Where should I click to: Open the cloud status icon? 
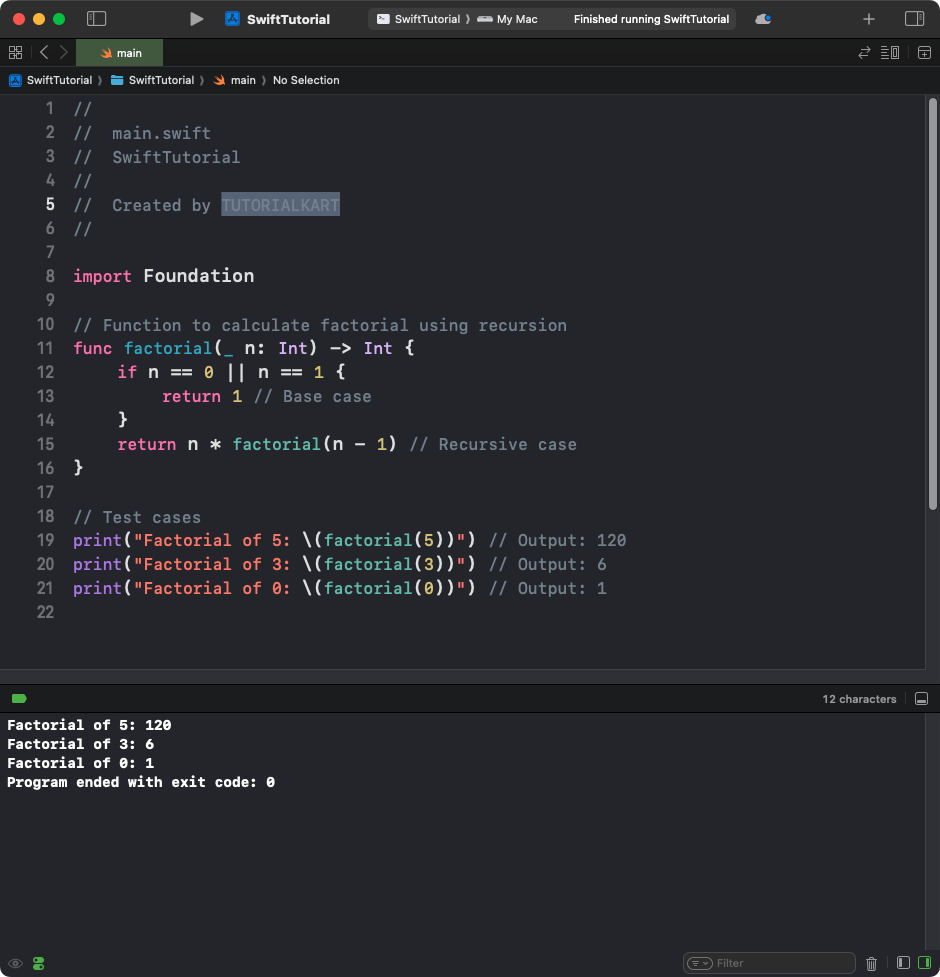(x=763, y=19)
